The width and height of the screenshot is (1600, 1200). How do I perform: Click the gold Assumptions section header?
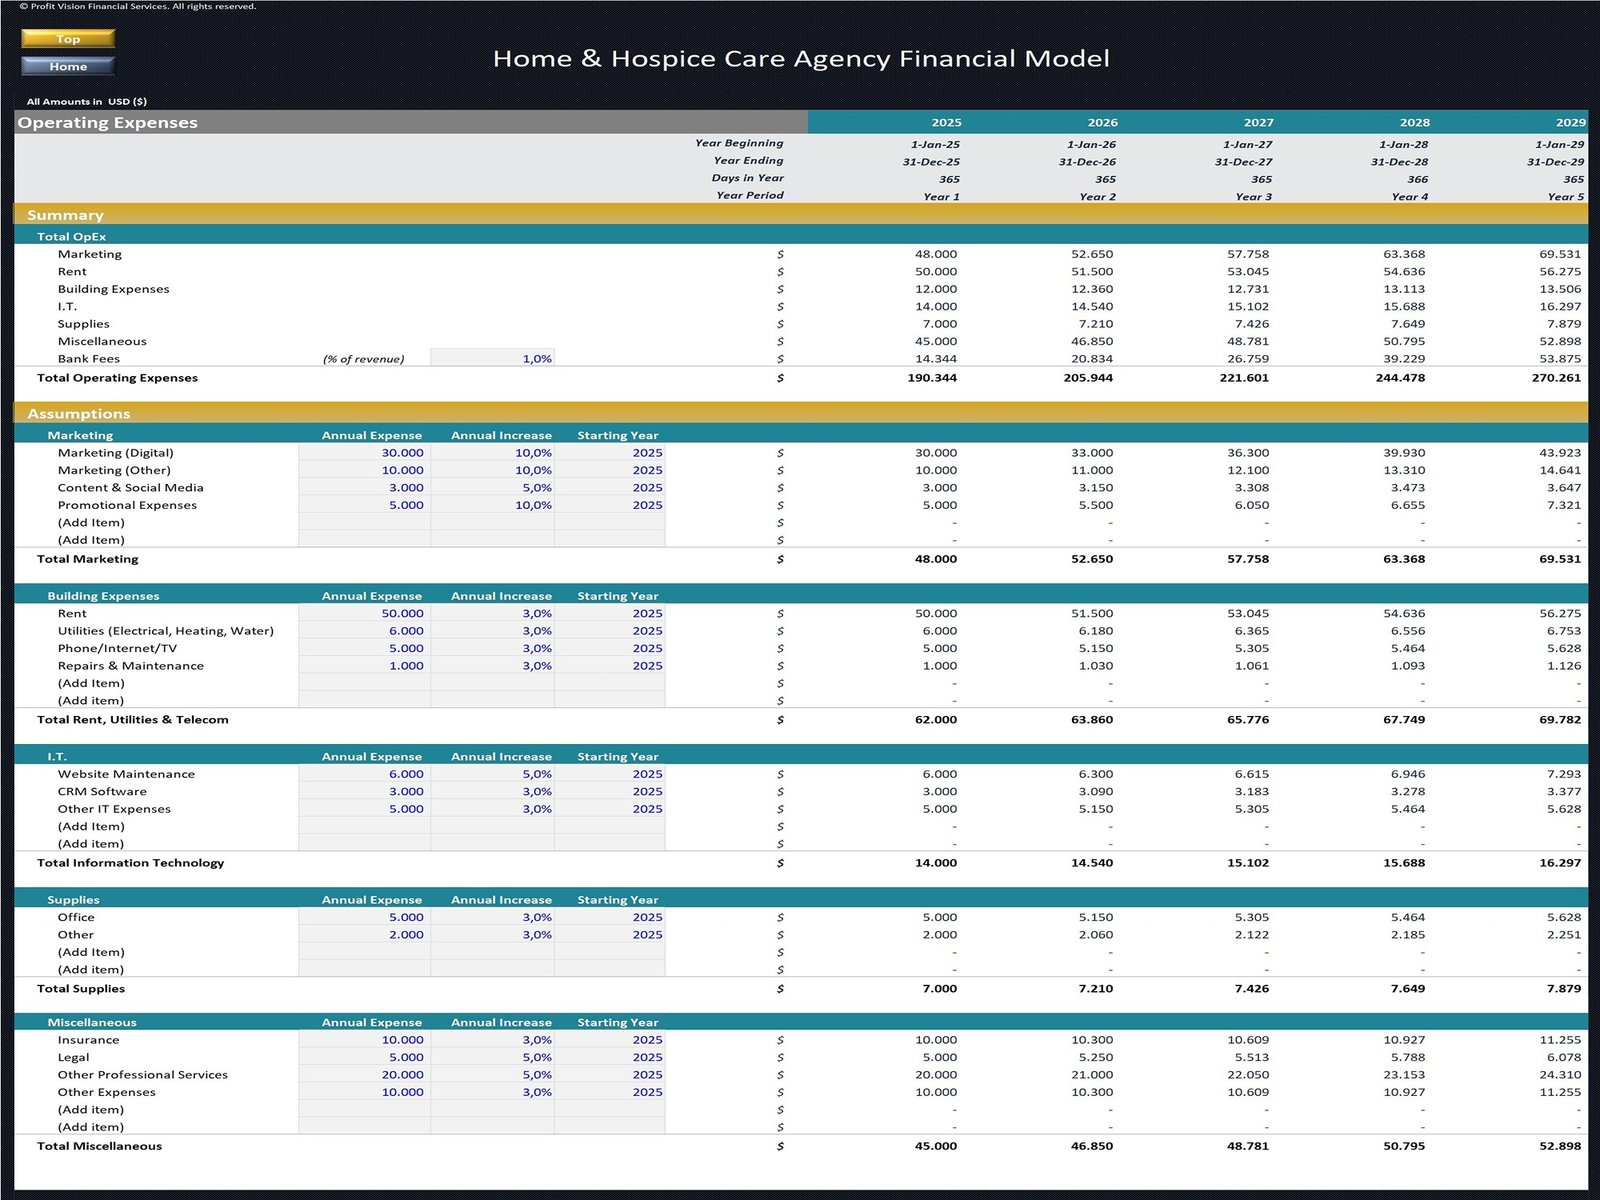pos(79,413)
